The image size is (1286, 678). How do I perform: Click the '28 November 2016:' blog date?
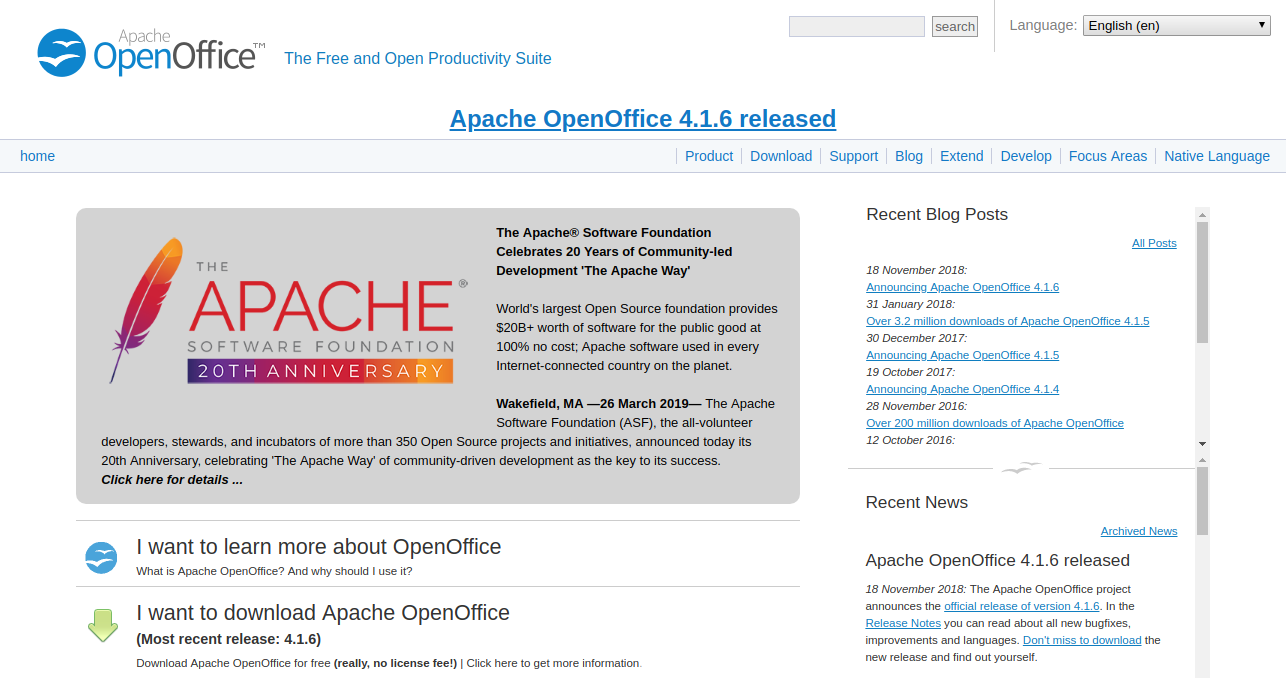(x=917, y=406)
